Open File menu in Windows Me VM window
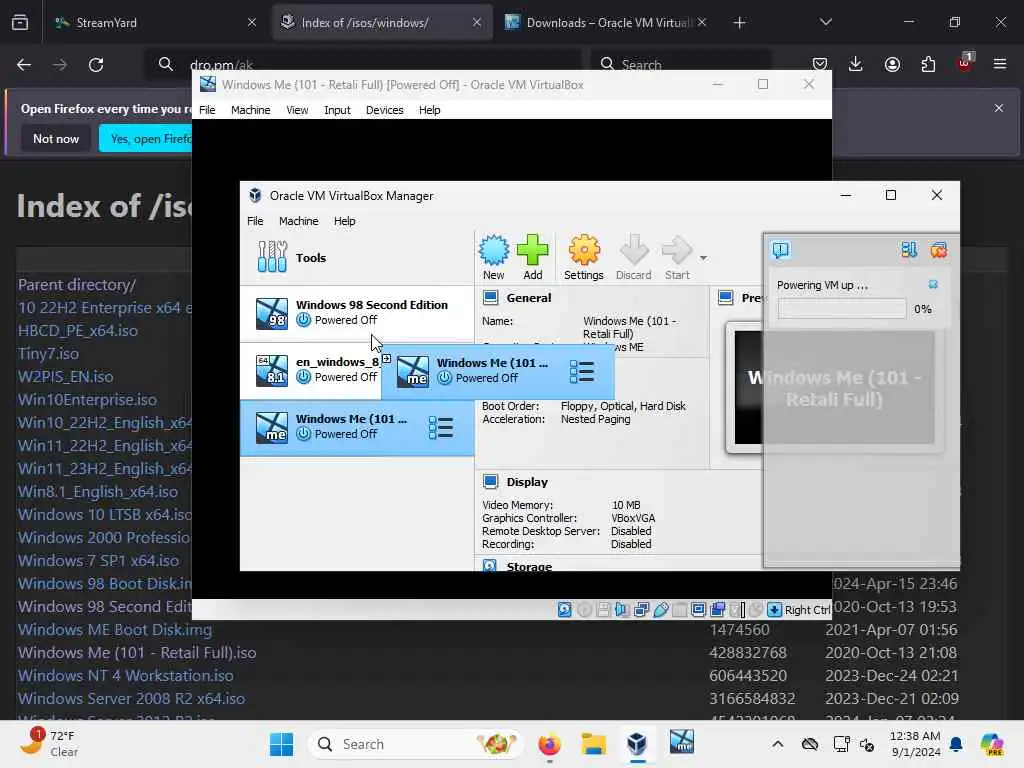The image size is (1024, 768). (207, 110)
